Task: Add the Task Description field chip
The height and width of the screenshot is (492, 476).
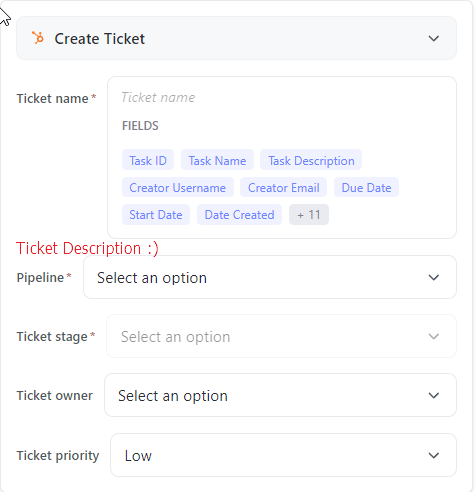Action: (x=311, y=160)
